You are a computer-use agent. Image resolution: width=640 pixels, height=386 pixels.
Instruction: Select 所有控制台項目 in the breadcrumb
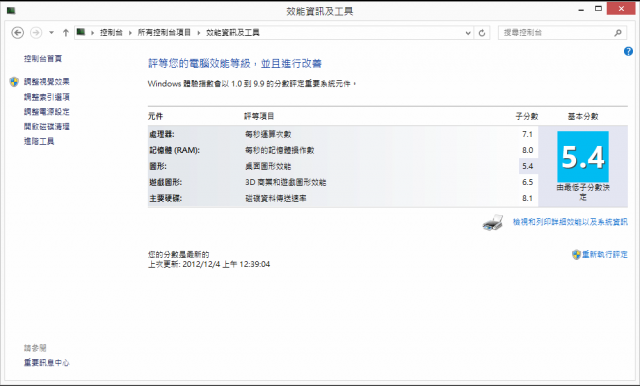tap(164, 33)
